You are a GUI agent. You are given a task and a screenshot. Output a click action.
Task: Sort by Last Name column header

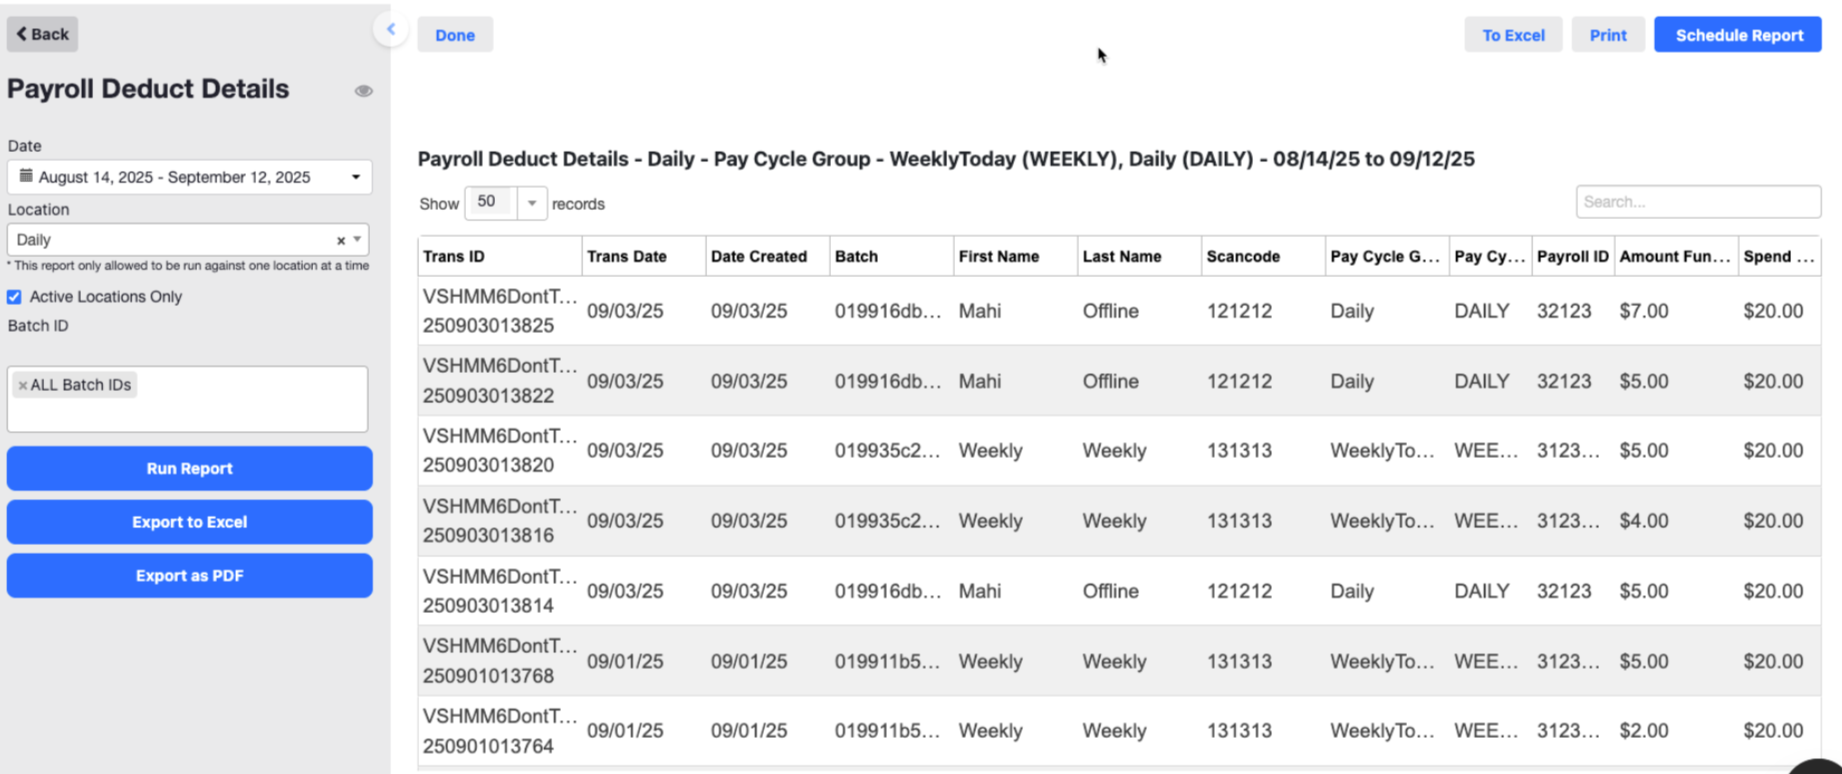tap(1140, 256)
